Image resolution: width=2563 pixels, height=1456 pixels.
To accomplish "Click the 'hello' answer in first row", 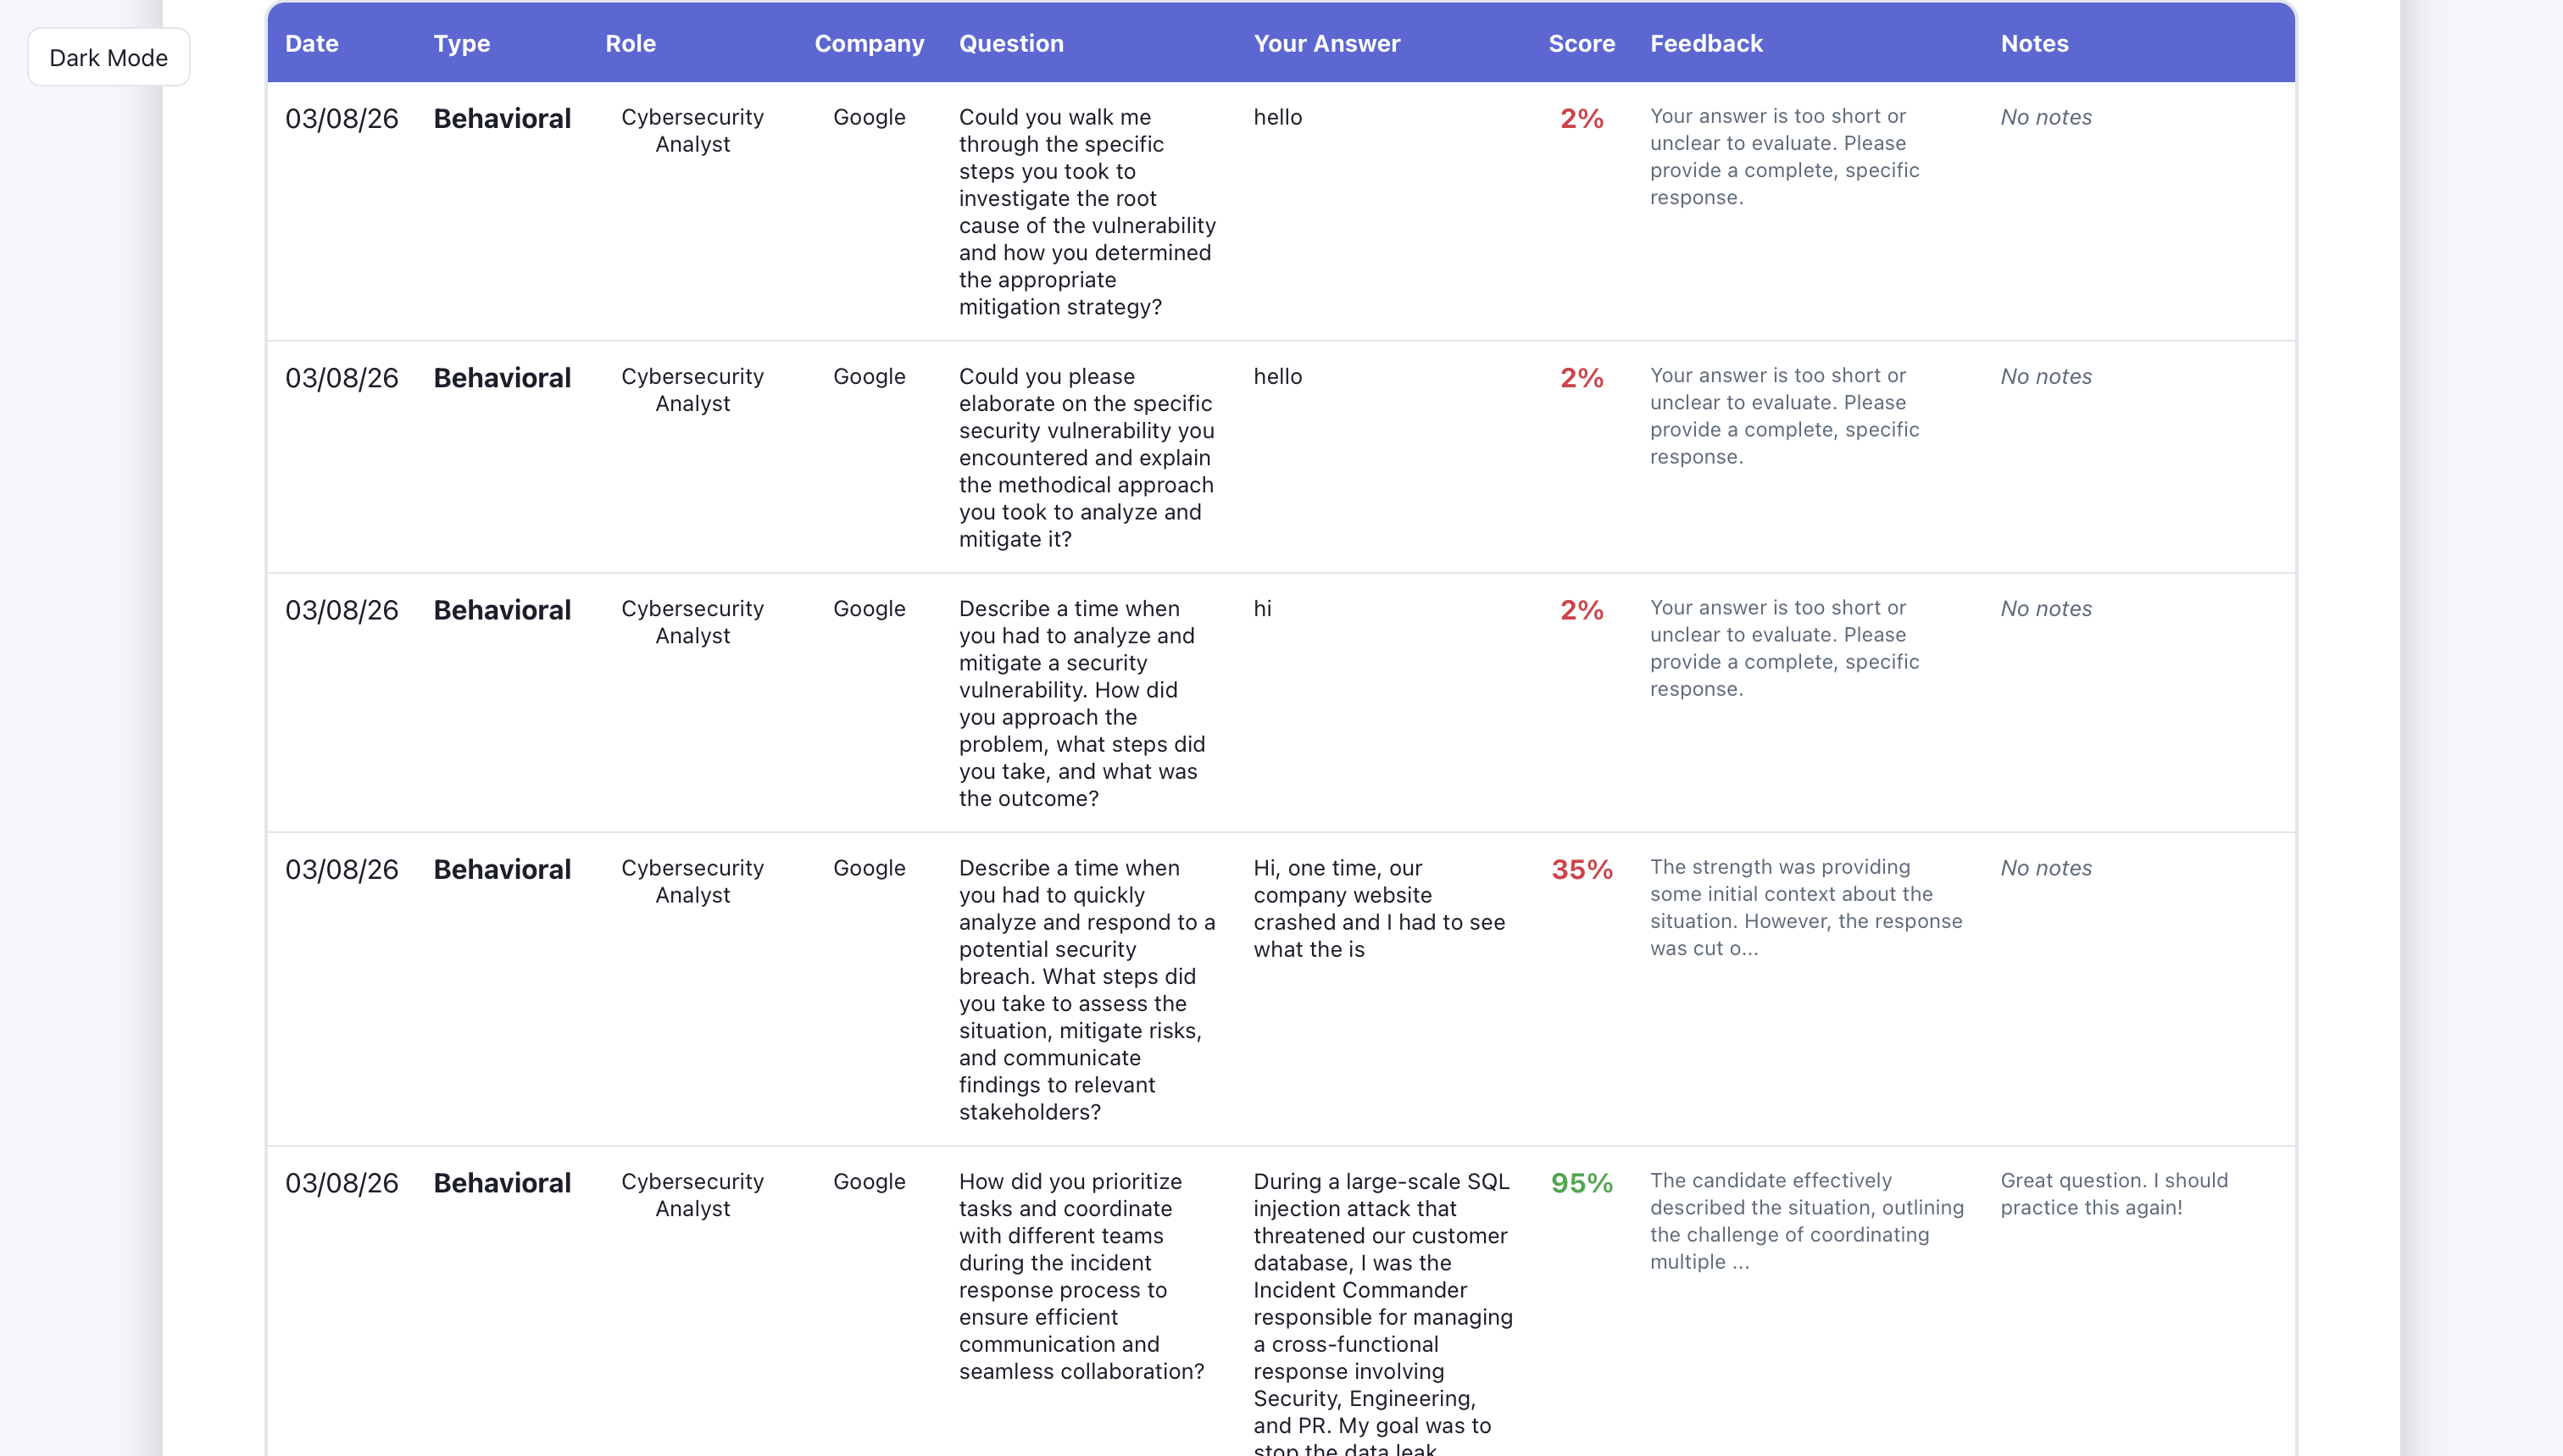I will coord(1277,117).
